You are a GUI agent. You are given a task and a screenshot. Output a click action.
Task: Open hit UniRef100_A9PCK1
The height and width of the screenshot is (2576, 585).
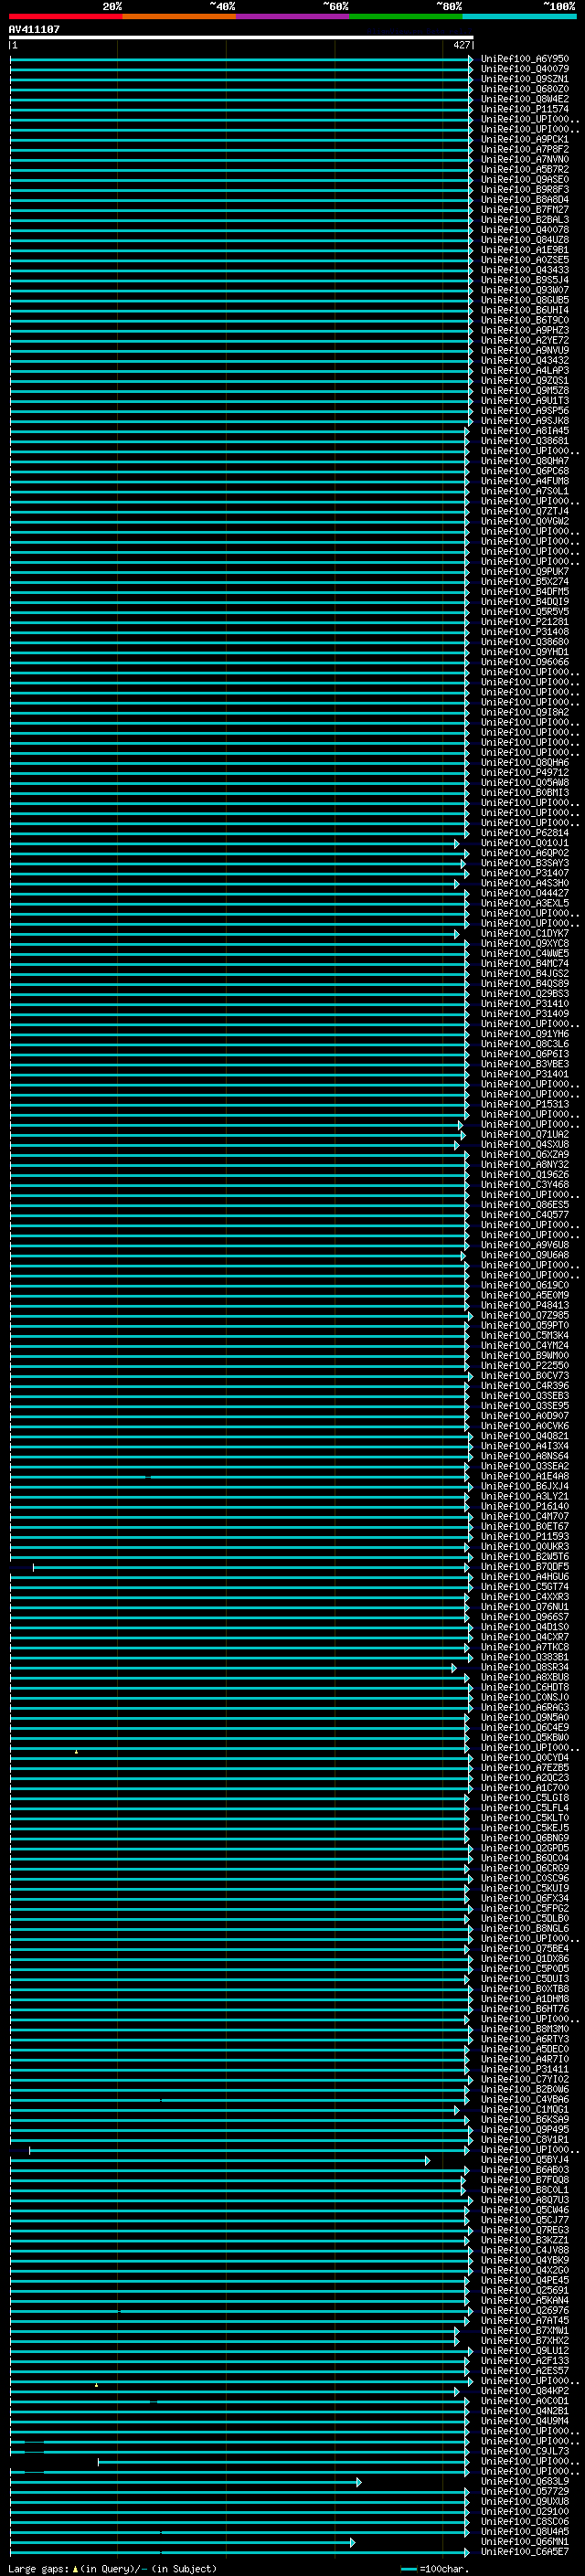524,139
